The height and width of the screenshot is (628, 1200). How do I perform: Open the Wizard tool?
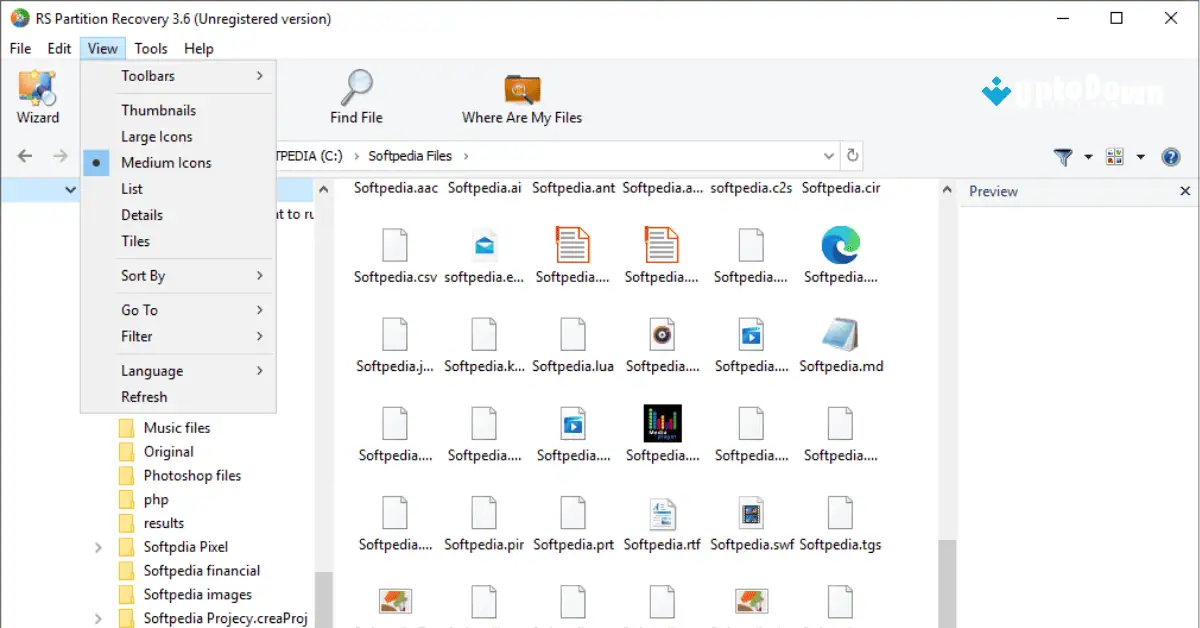pos(38,95)
